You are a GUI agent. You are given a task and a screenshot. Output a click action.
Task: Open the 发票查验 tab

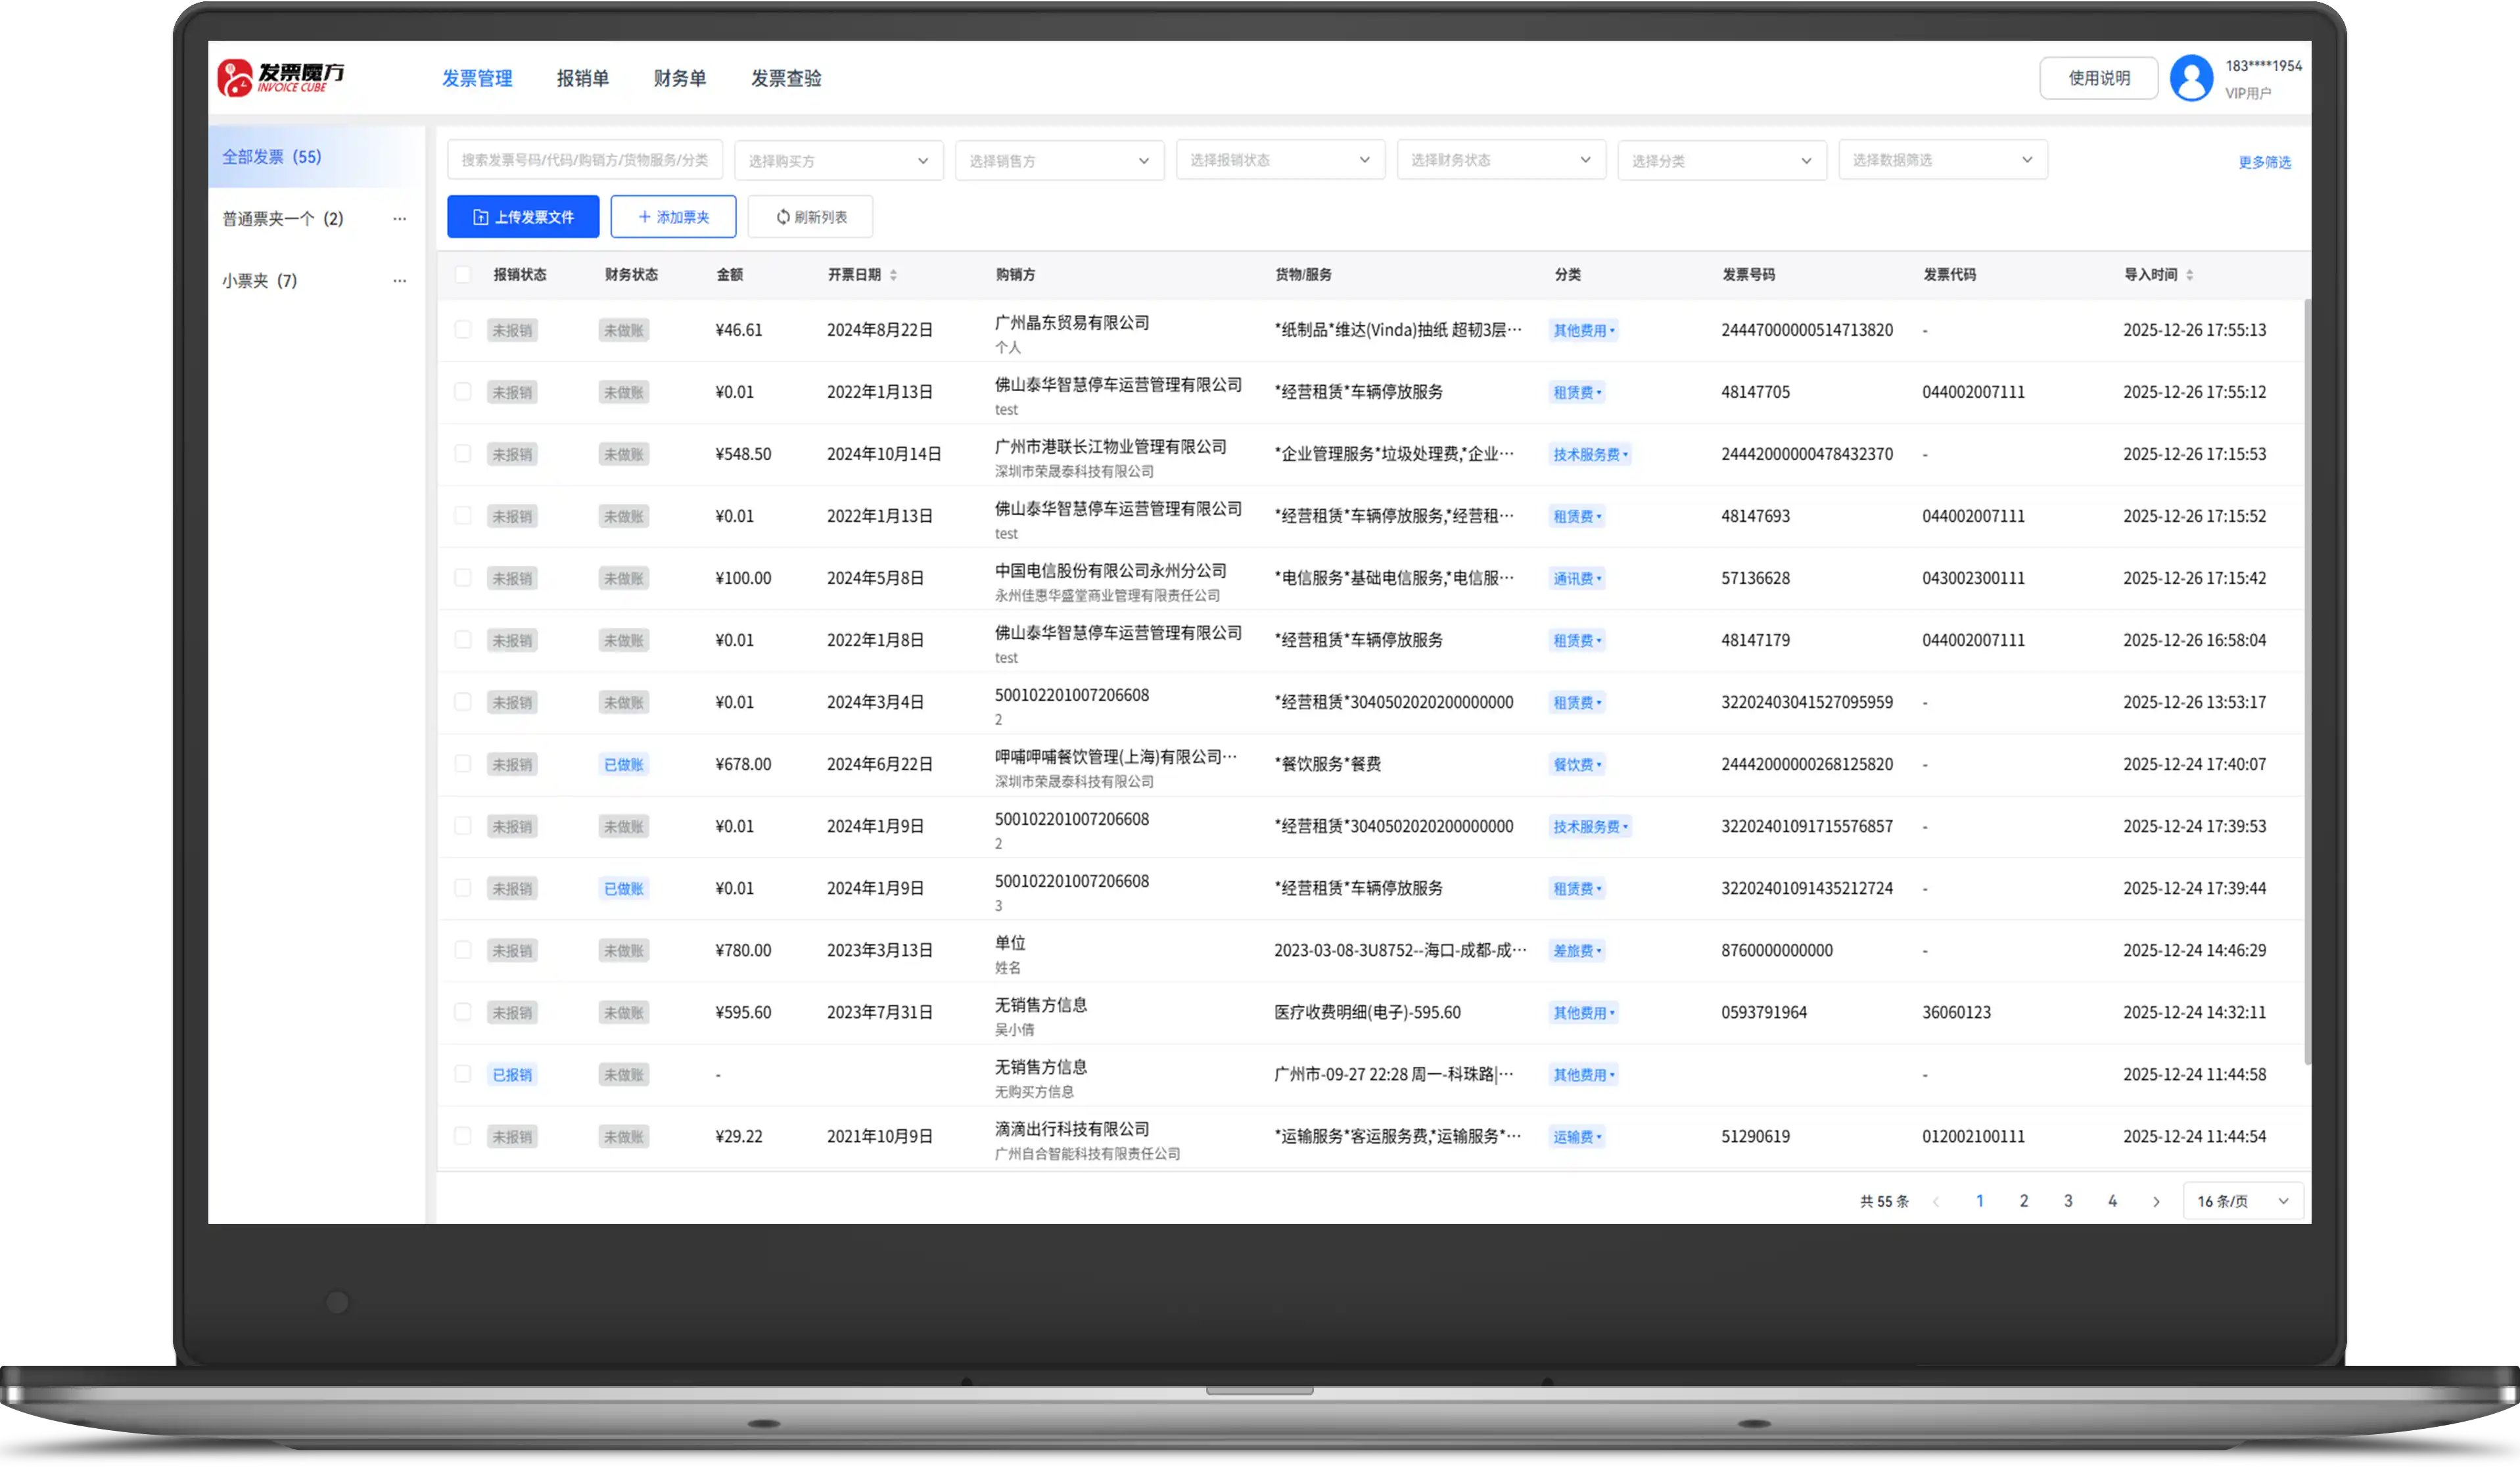point(786,78)
